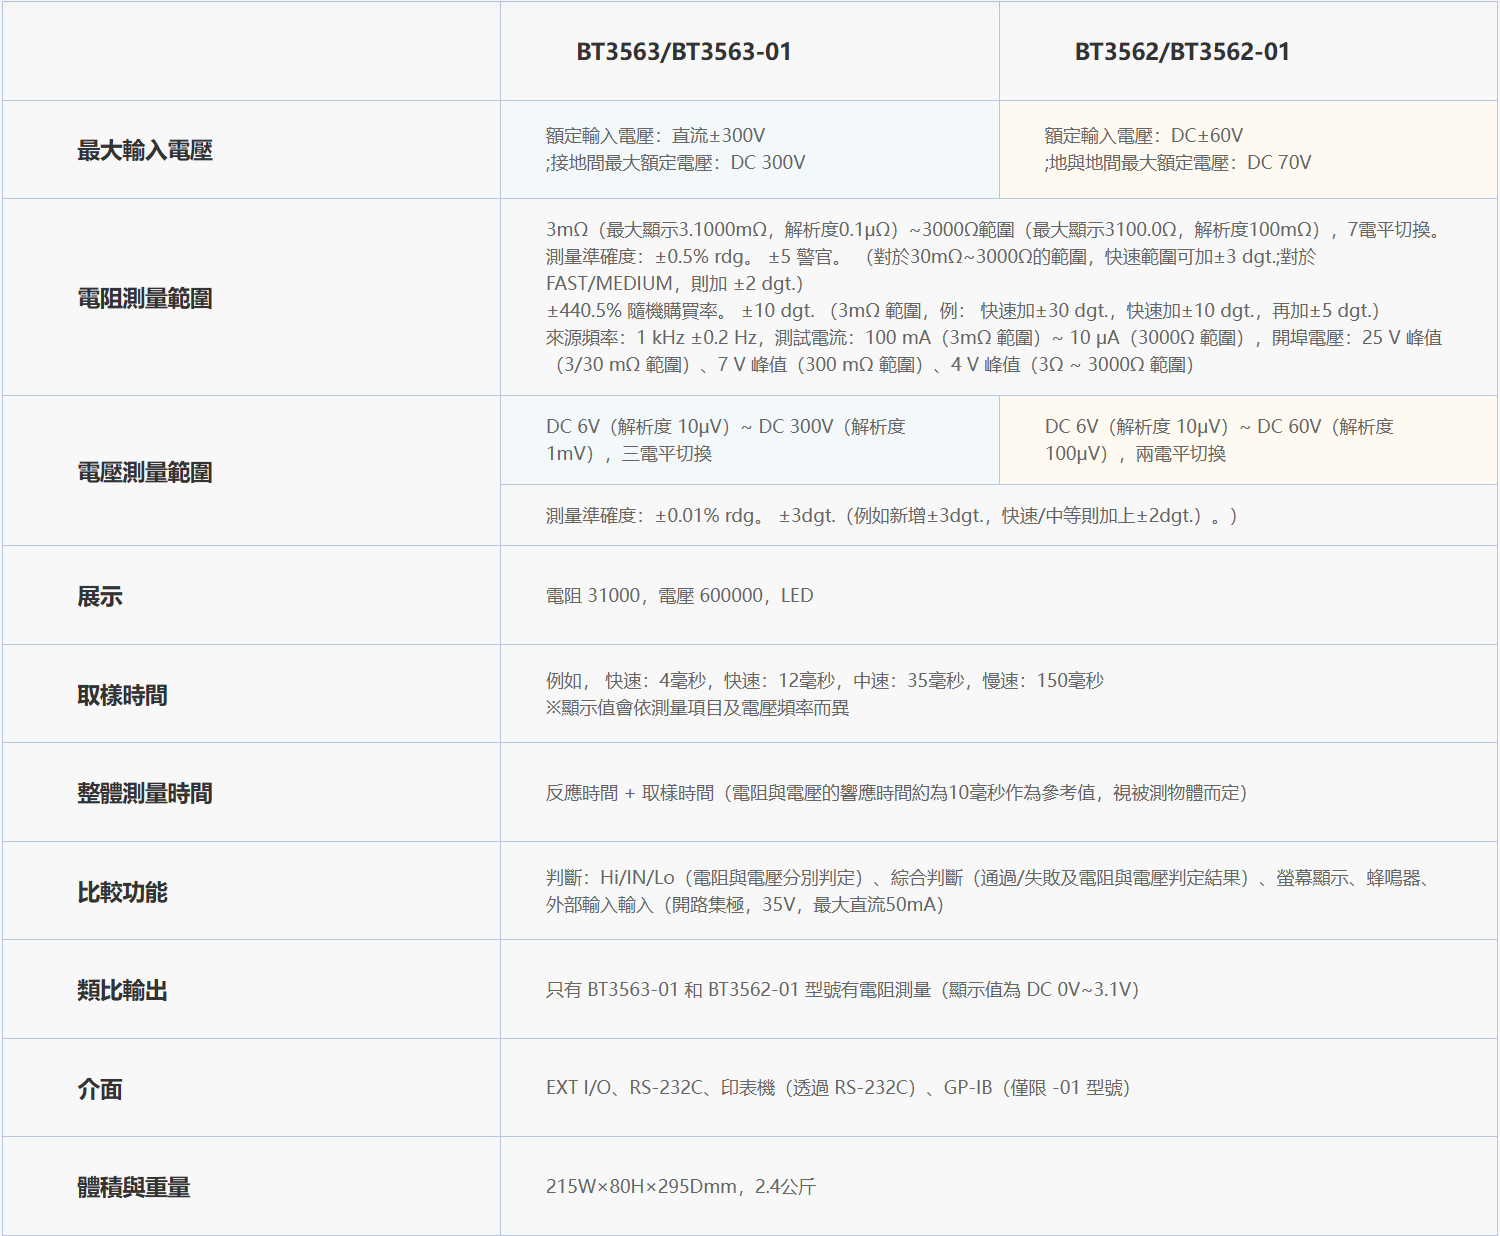Click the note ※顯示值會依測量項目及電壓頻率而異

[698, 707]
